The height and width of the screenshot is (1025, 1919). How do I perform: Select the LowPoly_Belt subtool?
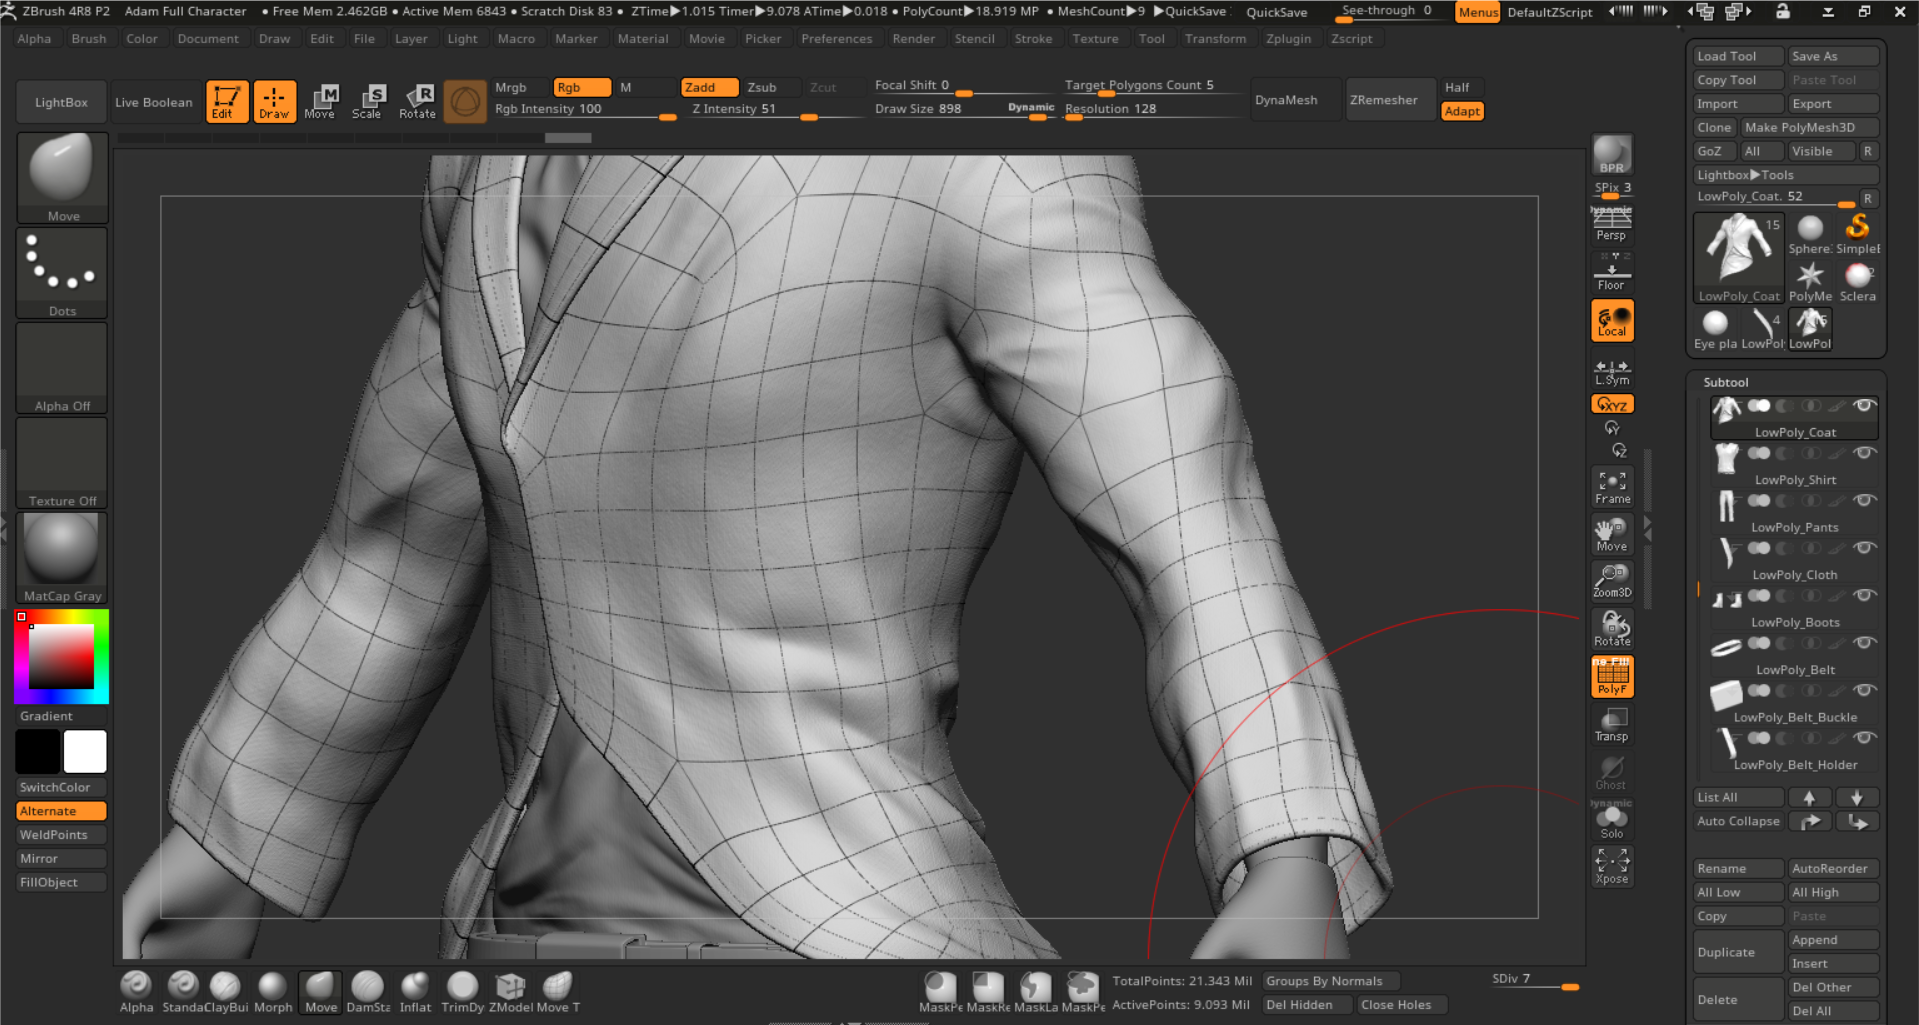click(x=1794, y=656)
